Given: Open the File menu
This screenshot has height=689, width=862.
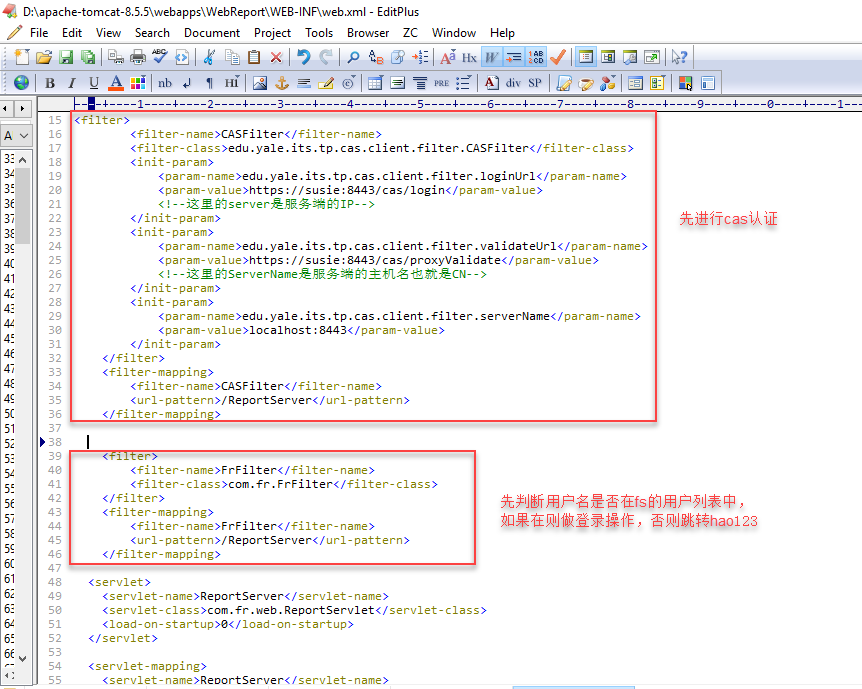Looking at the screenshot, I should (38, 33).
